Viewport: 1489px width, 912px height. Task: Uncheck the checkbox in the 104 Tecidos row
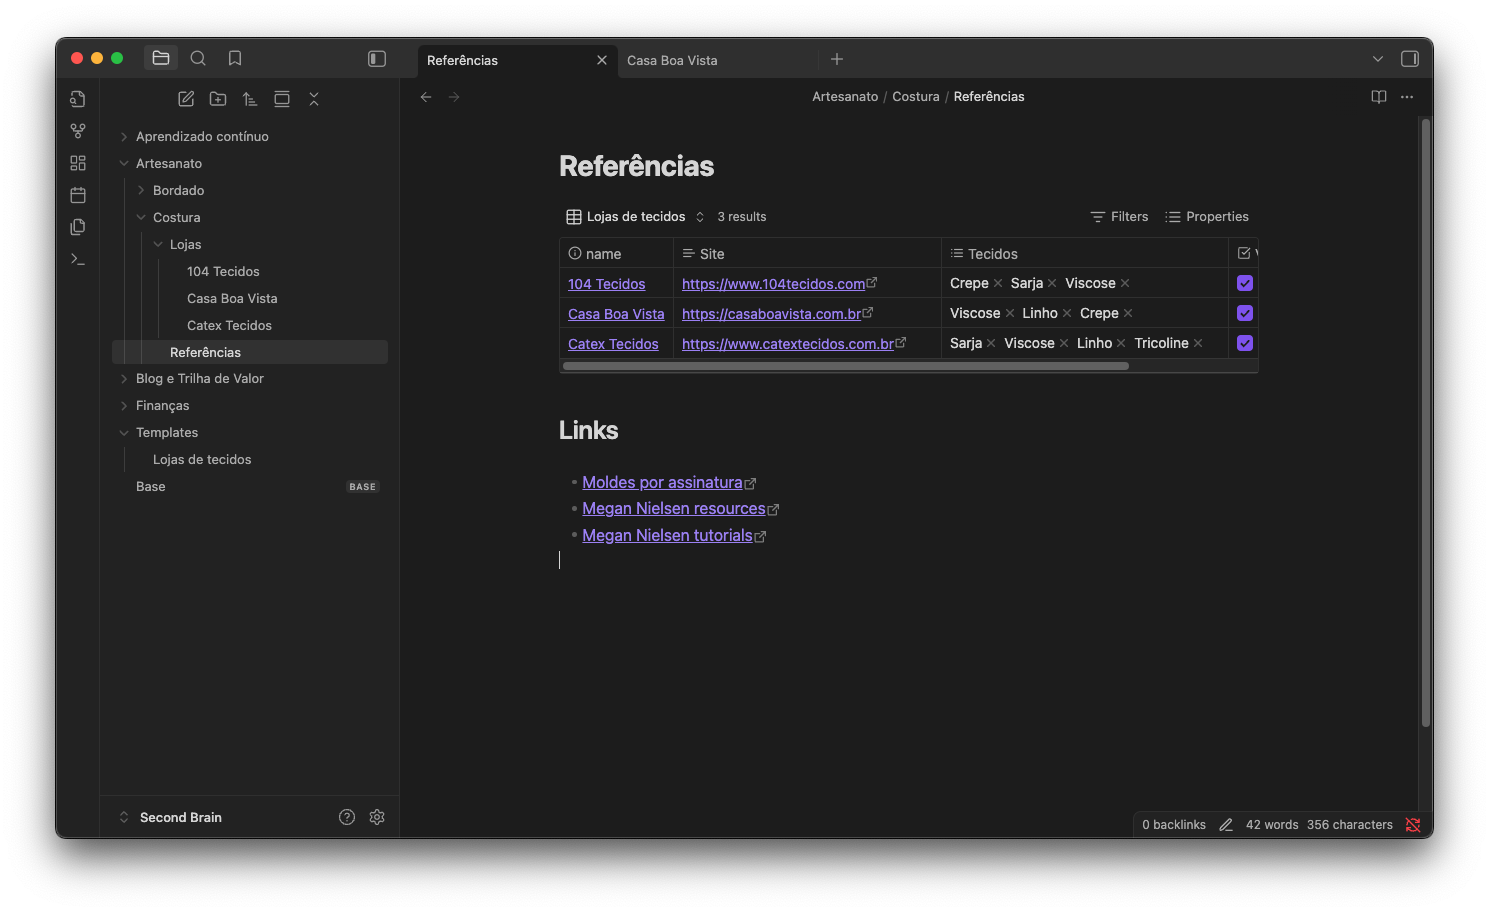pos(1245,283)
